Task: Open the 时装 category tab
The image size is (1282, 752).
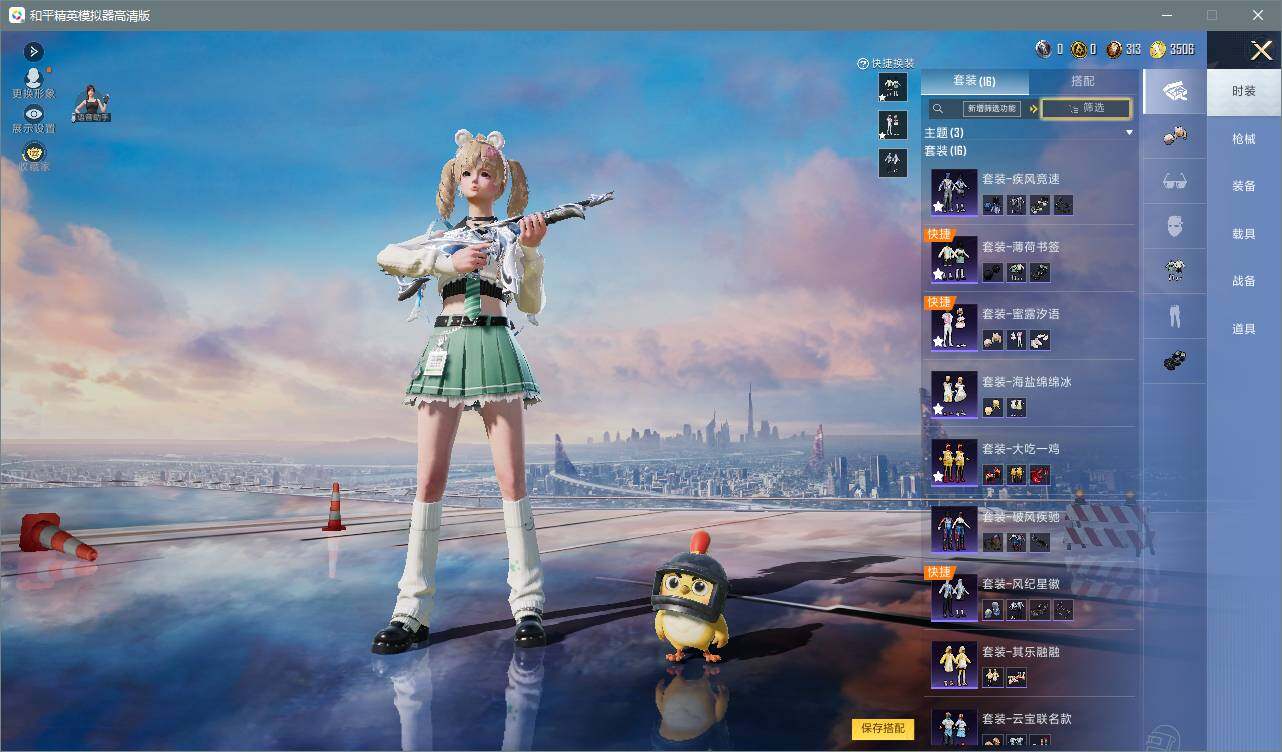Action: 1244,91
